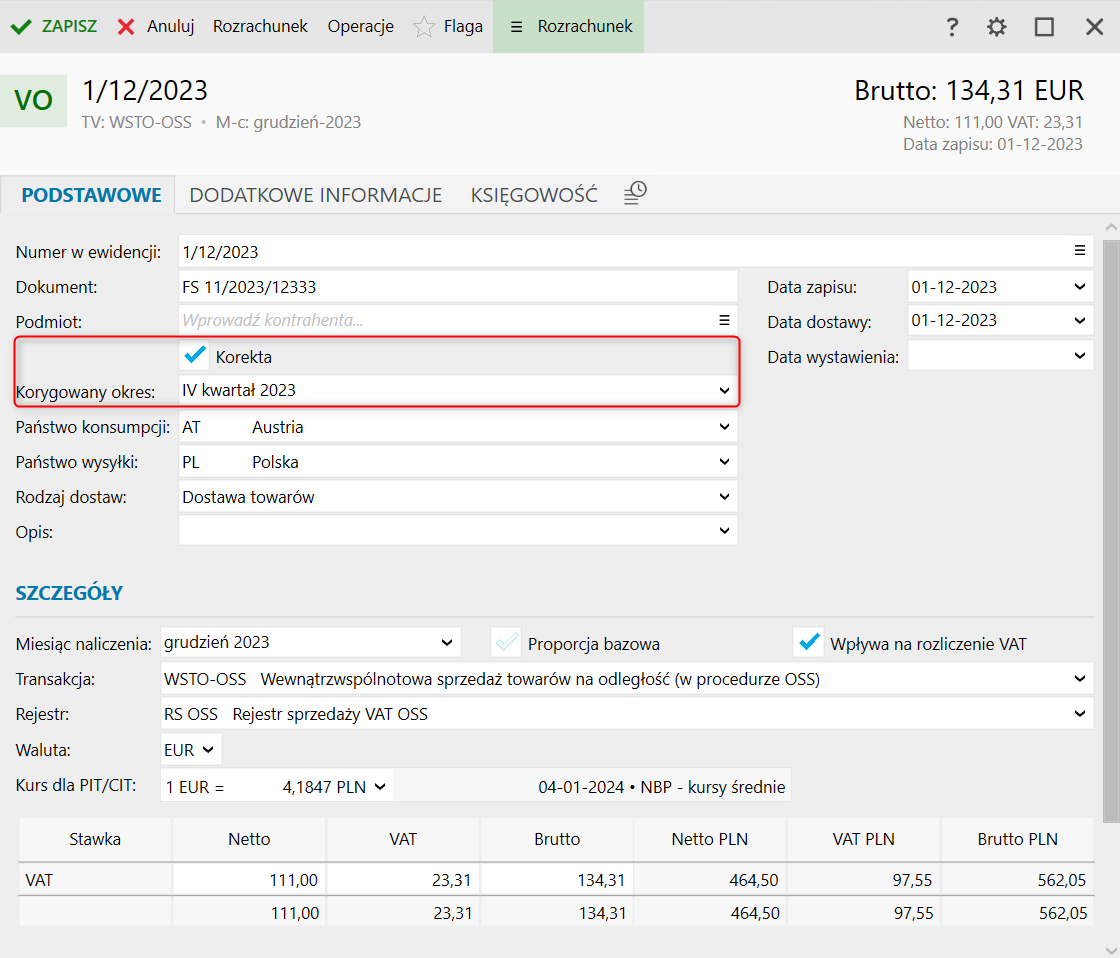Switch to the DODATKOWE INFORMACJE tab
Screen dimensions: 1120x958
tap(316, 195)
